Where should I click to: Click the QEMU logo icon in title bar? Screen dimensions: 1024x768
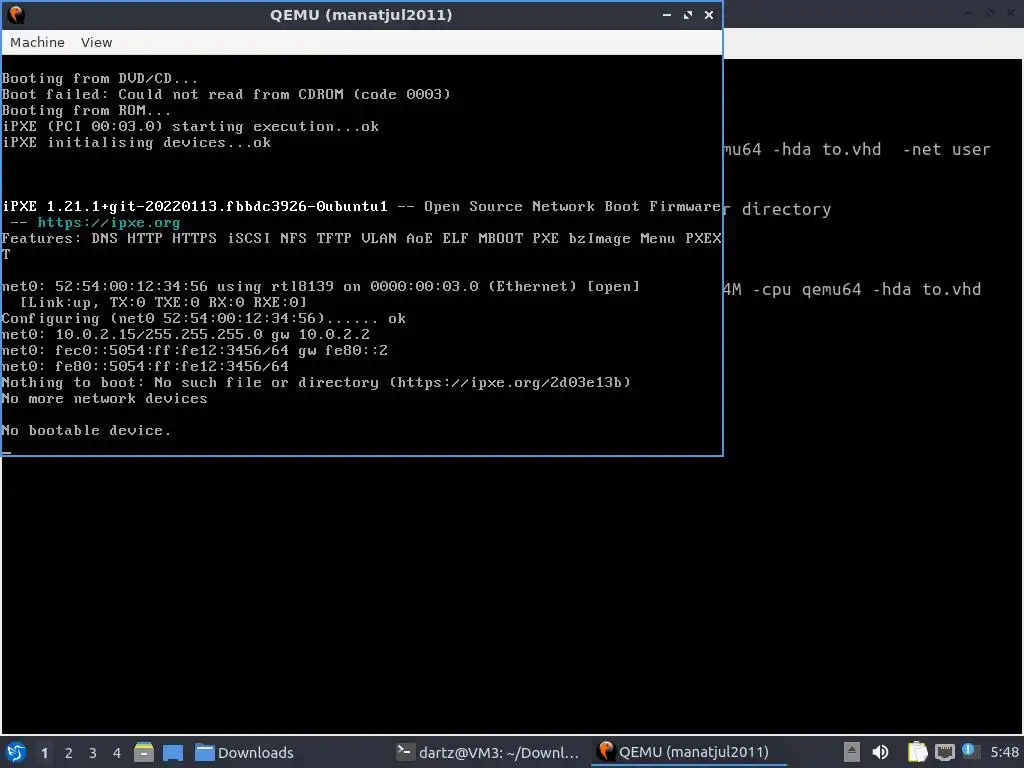[x=16, y=14]
